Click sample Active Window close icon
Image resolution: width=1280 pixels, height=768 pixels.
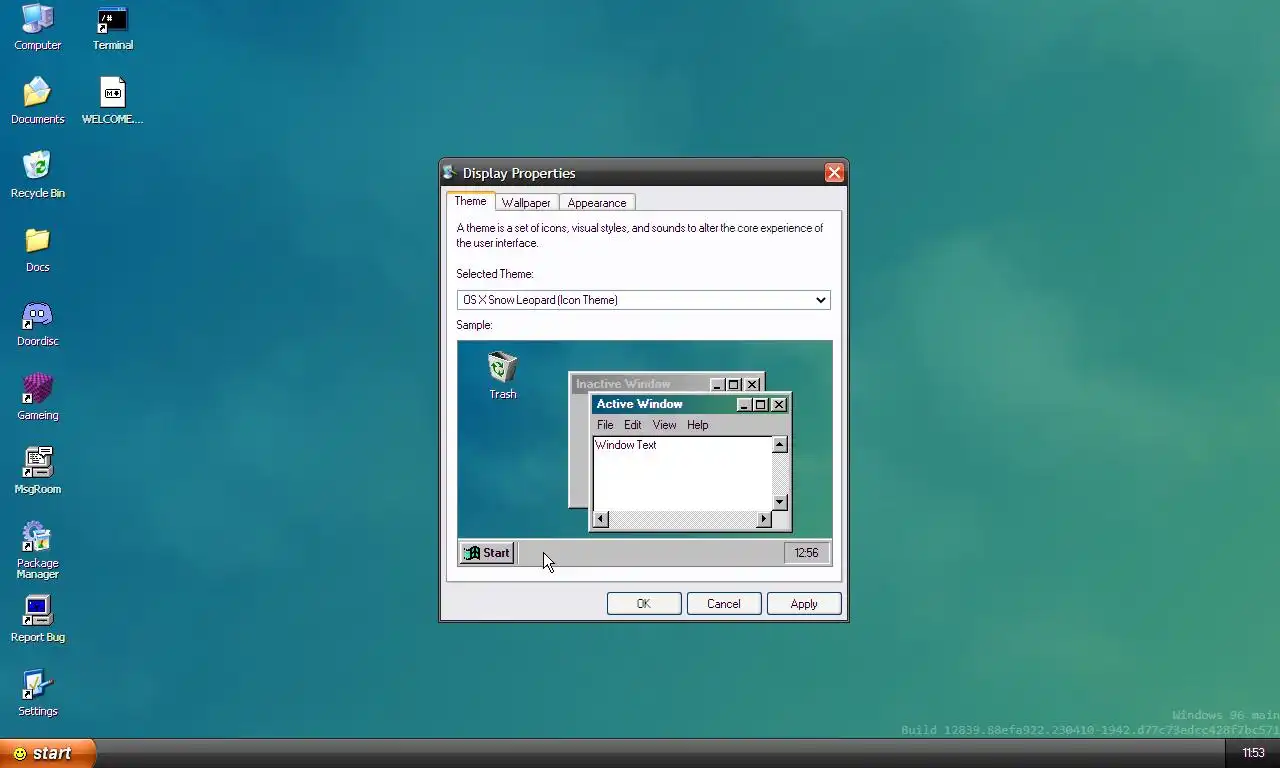(779, 405)
